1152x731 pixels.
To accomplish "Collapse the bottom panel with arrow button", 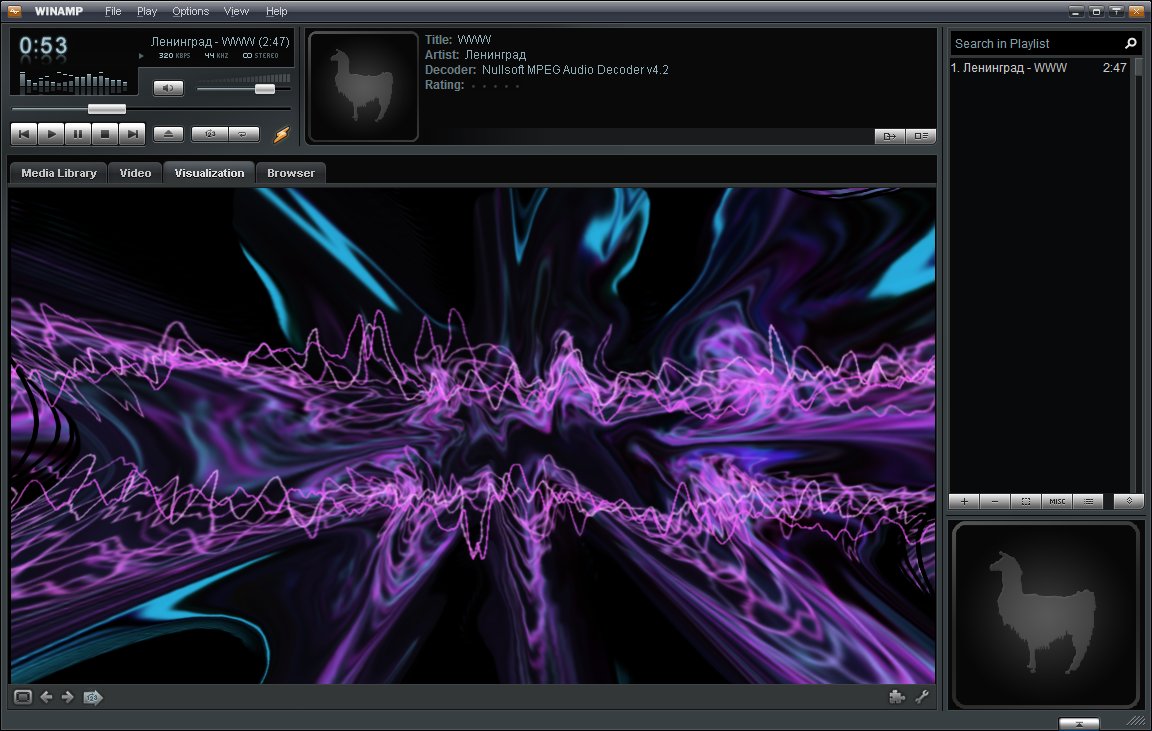I will (x=1079, y=723).
